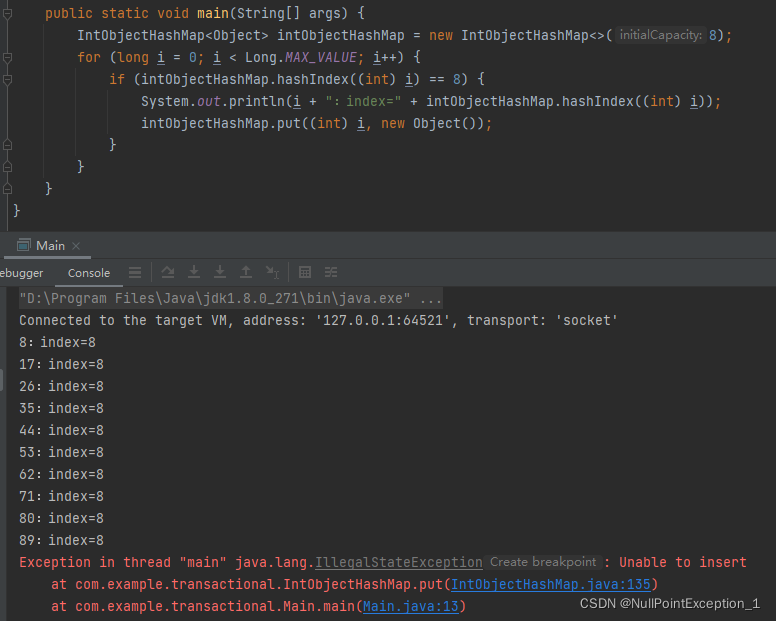Click the "8: index=8" output line
This screenshot has width=776, height=621.
[x=57, y=342]
